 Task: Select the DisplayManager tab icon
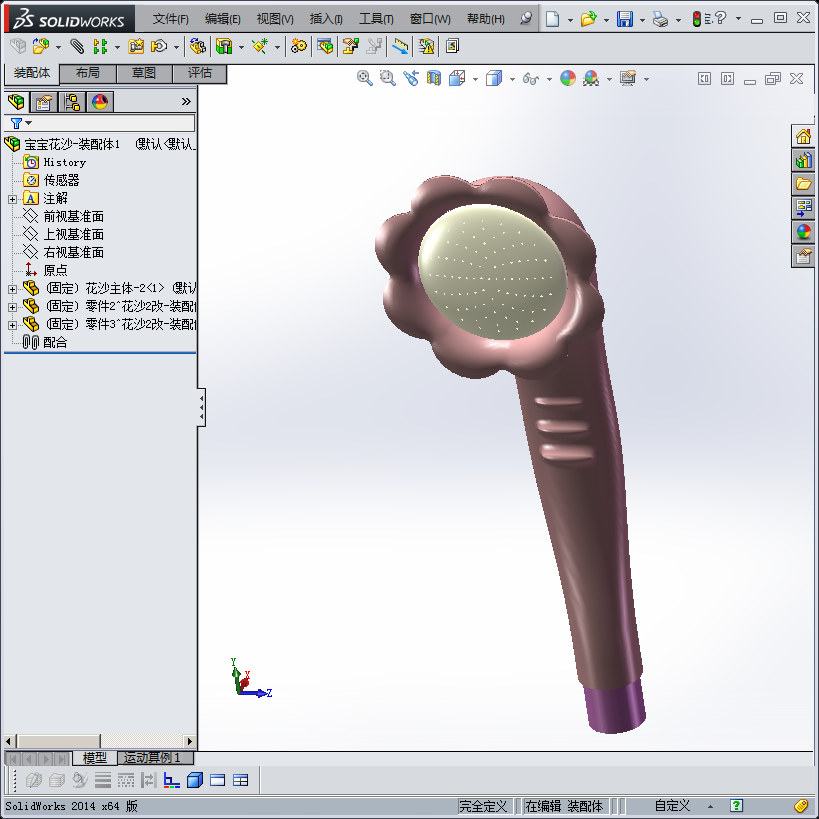pos(100,102)
